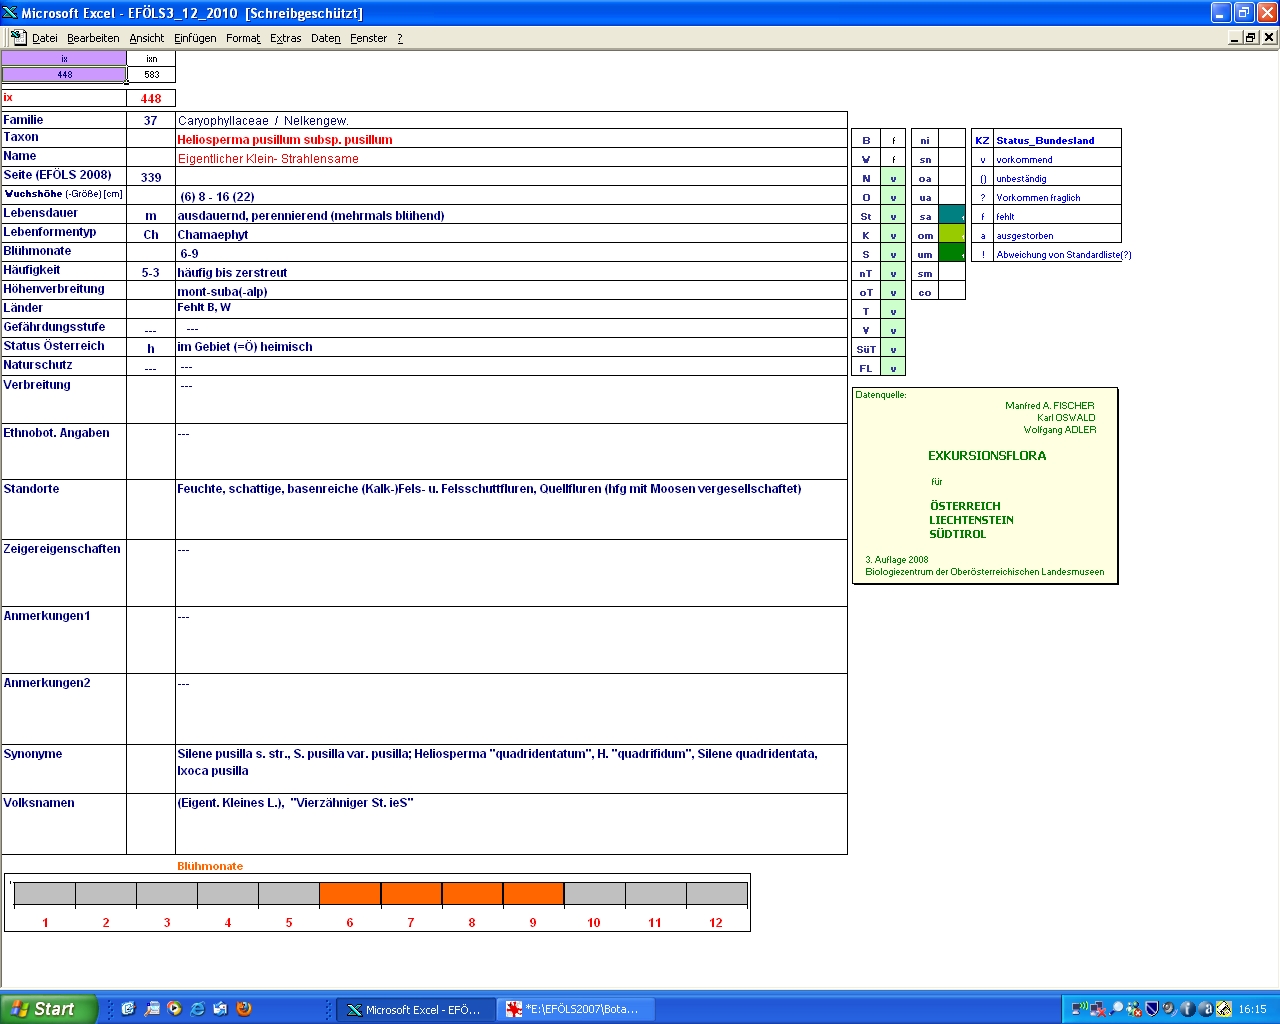This screenshot has height=1024, width=1280.
Task: Click the Excel icon in the title bar
Action: (10, 13)
